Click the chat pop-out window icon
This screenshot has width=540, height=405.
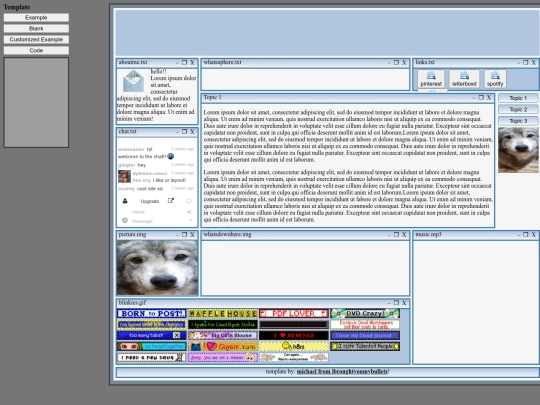pos(171,200)
